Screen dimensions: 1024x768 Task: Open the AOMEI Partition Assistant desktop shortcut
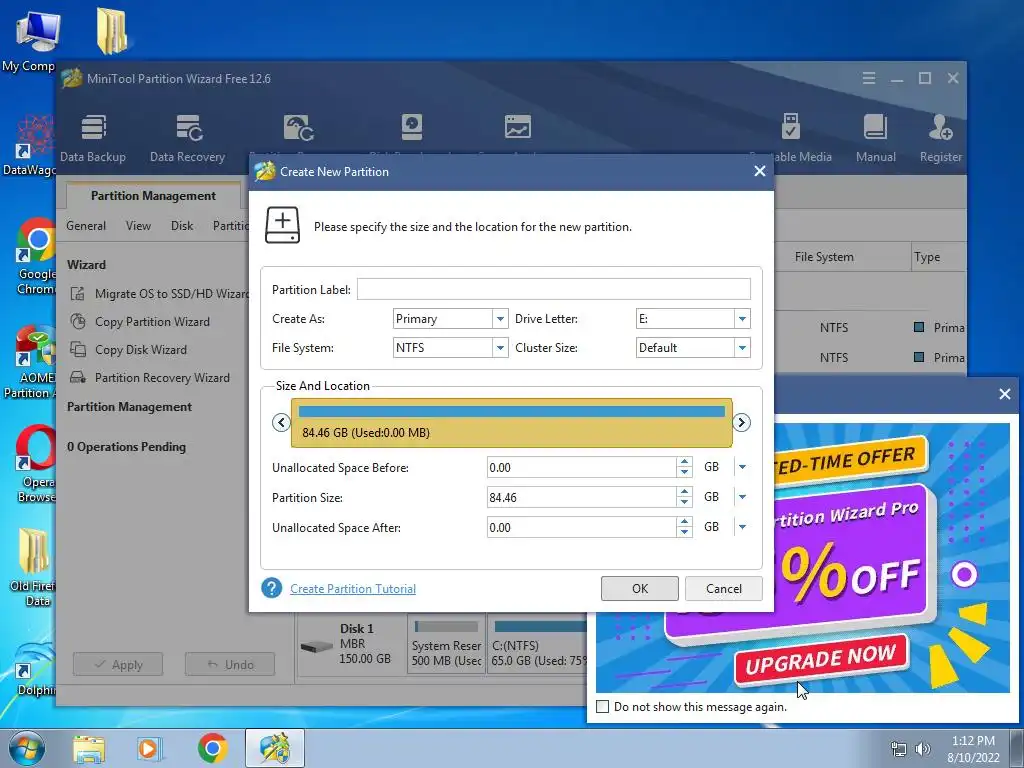pos(33,362)
